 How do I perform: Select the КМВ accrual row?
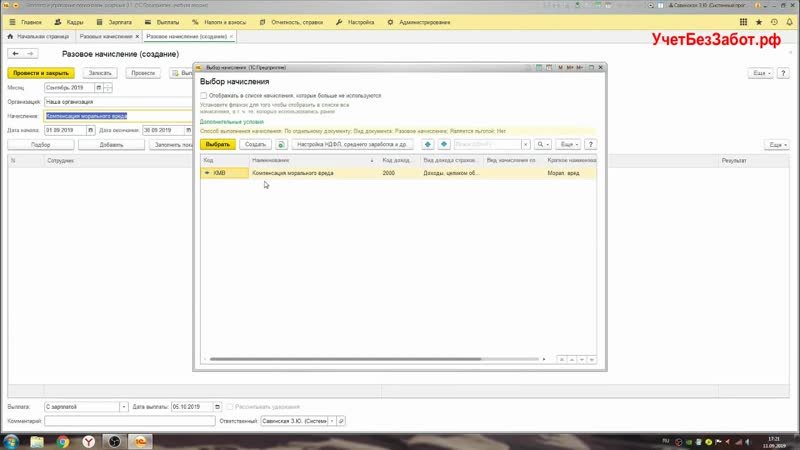pyautogui.click(x=292, y=172)
